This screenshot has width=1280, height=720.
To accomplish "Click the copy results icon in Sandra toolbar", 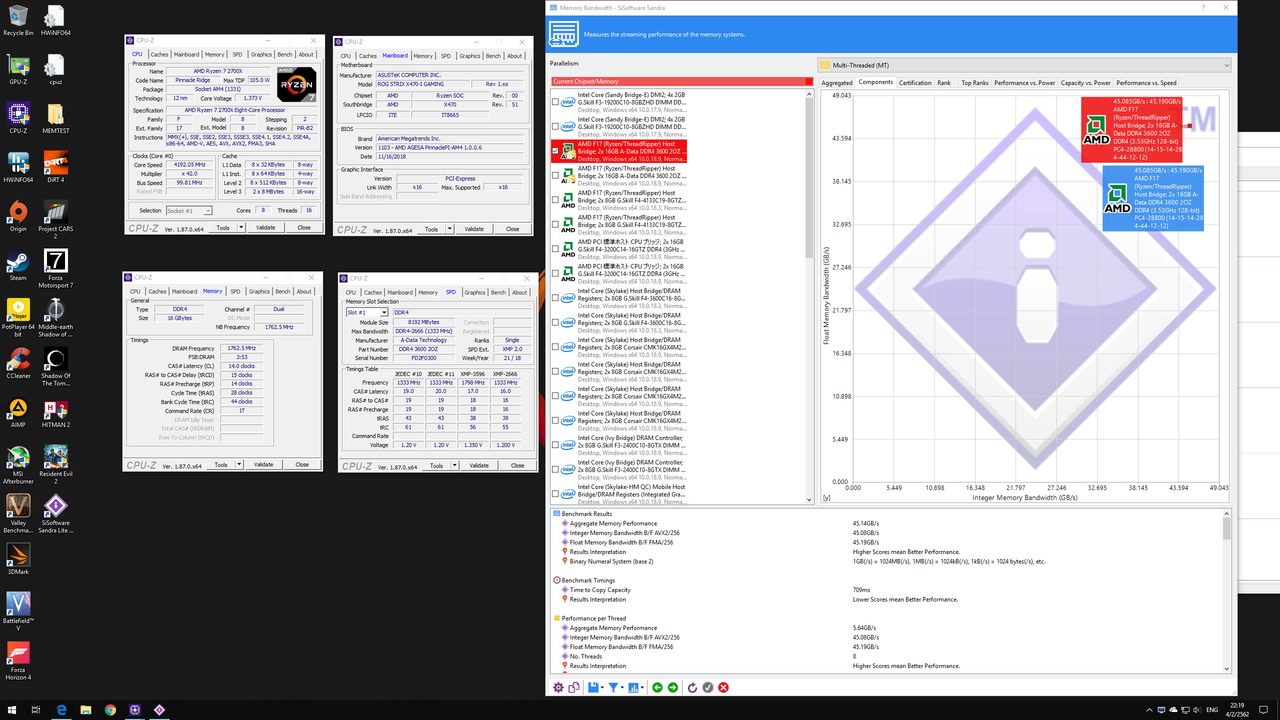I will pos(574,687).
